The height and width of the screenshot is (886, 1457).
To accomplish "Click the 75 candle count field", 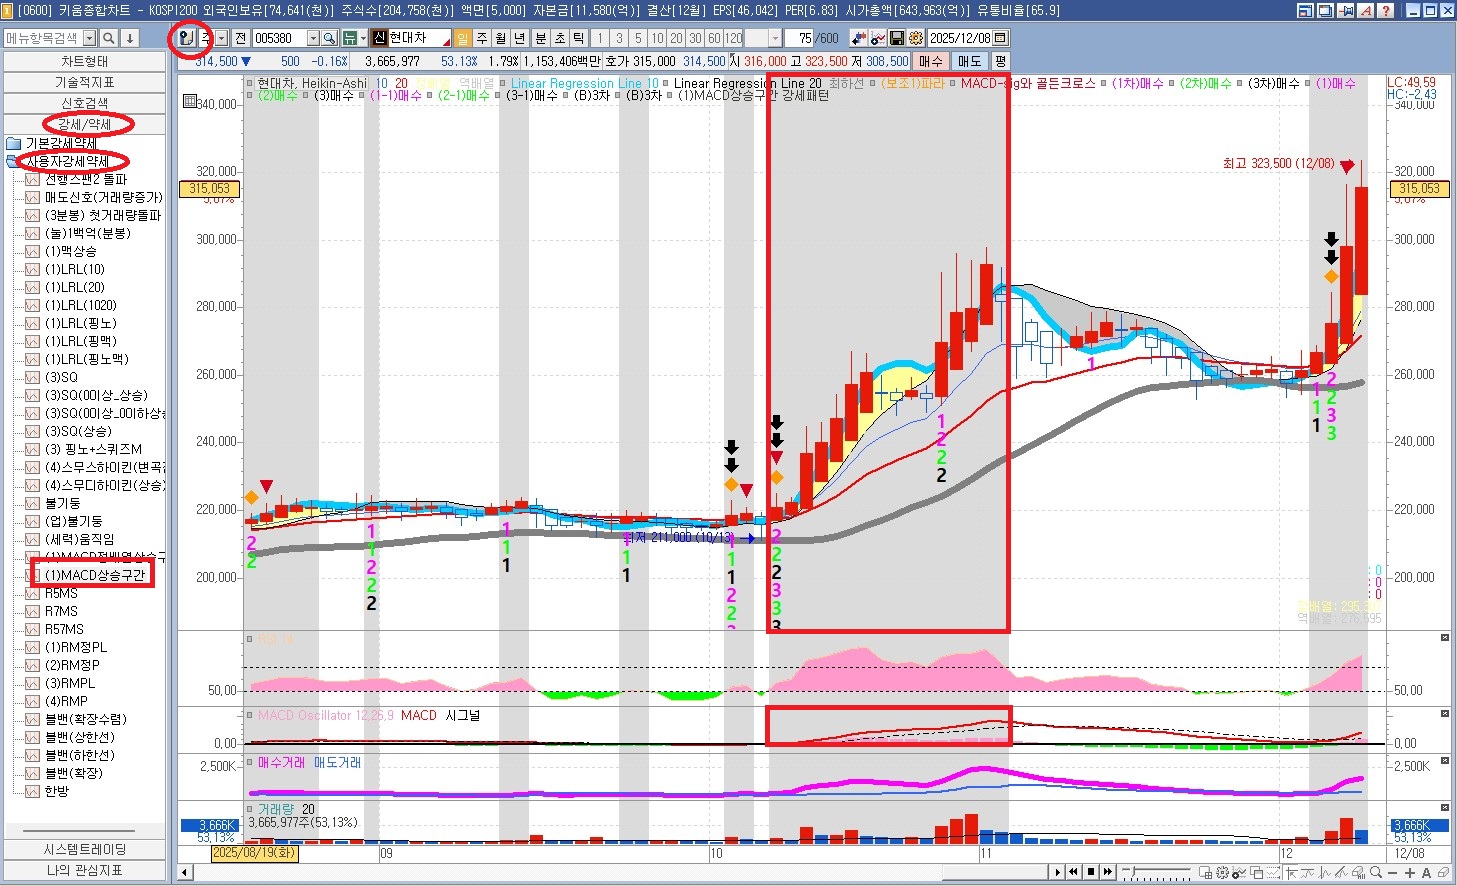I will pos(799,38).
